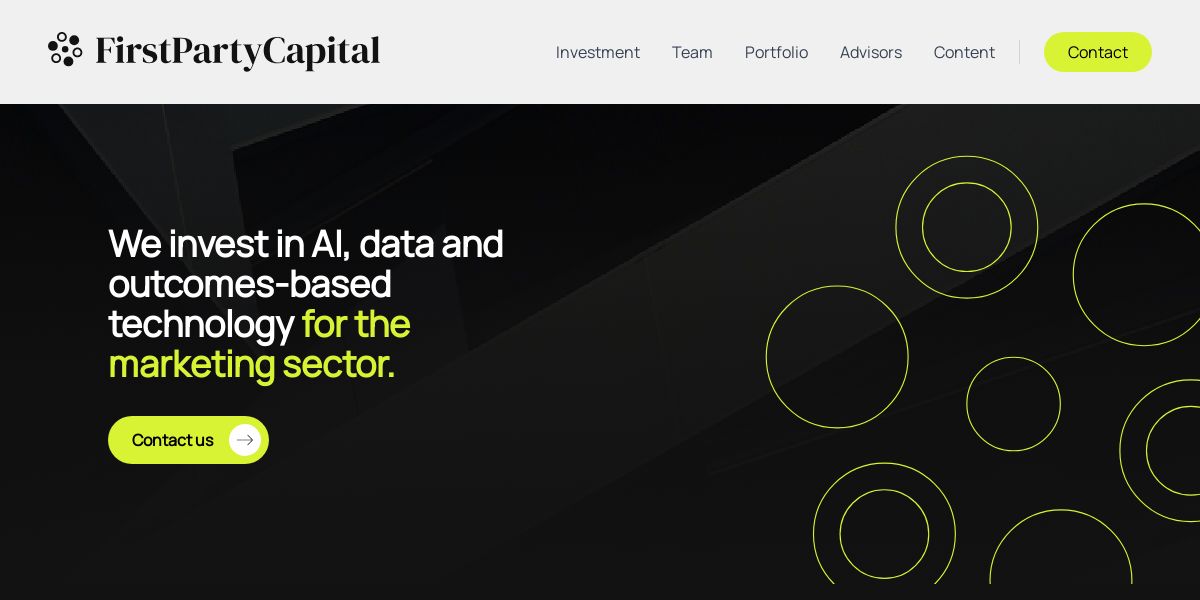Click the FirstPartyCapital dotted logo icon
Viewport: 1200px width, 600px height.
point(65,50)
